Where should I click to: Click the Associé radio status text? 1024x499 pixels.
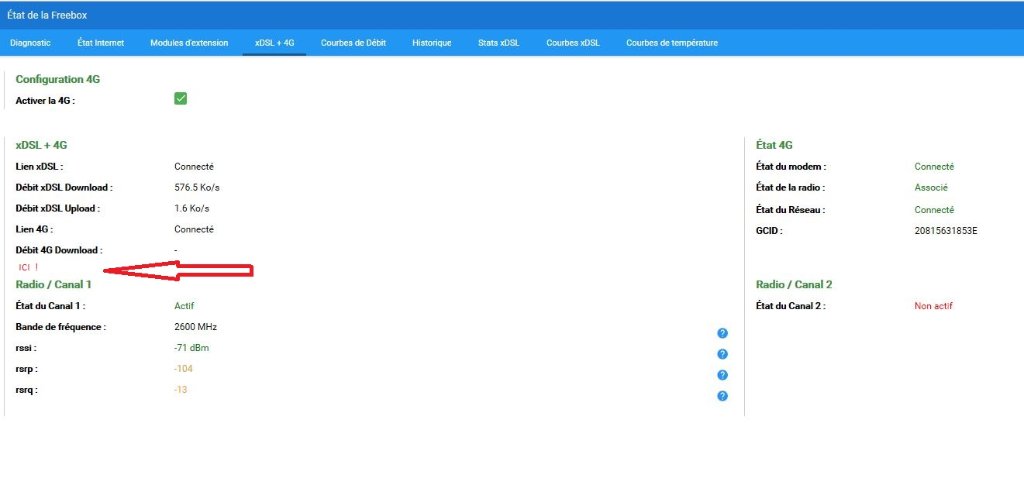[931, 188]
